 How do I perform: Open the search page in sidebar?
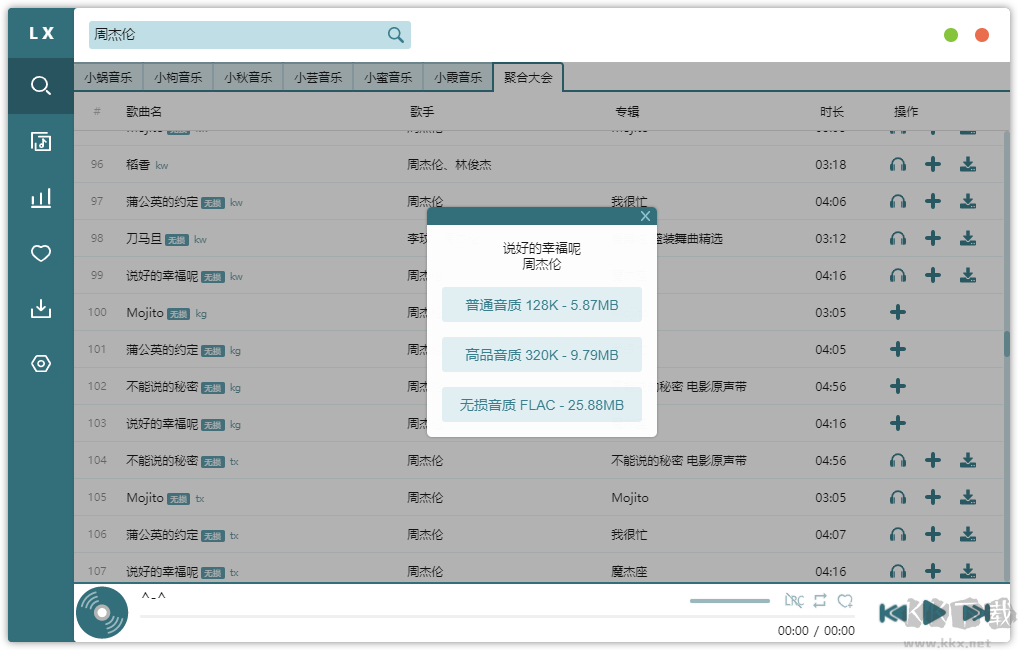[x=40, y=85]
